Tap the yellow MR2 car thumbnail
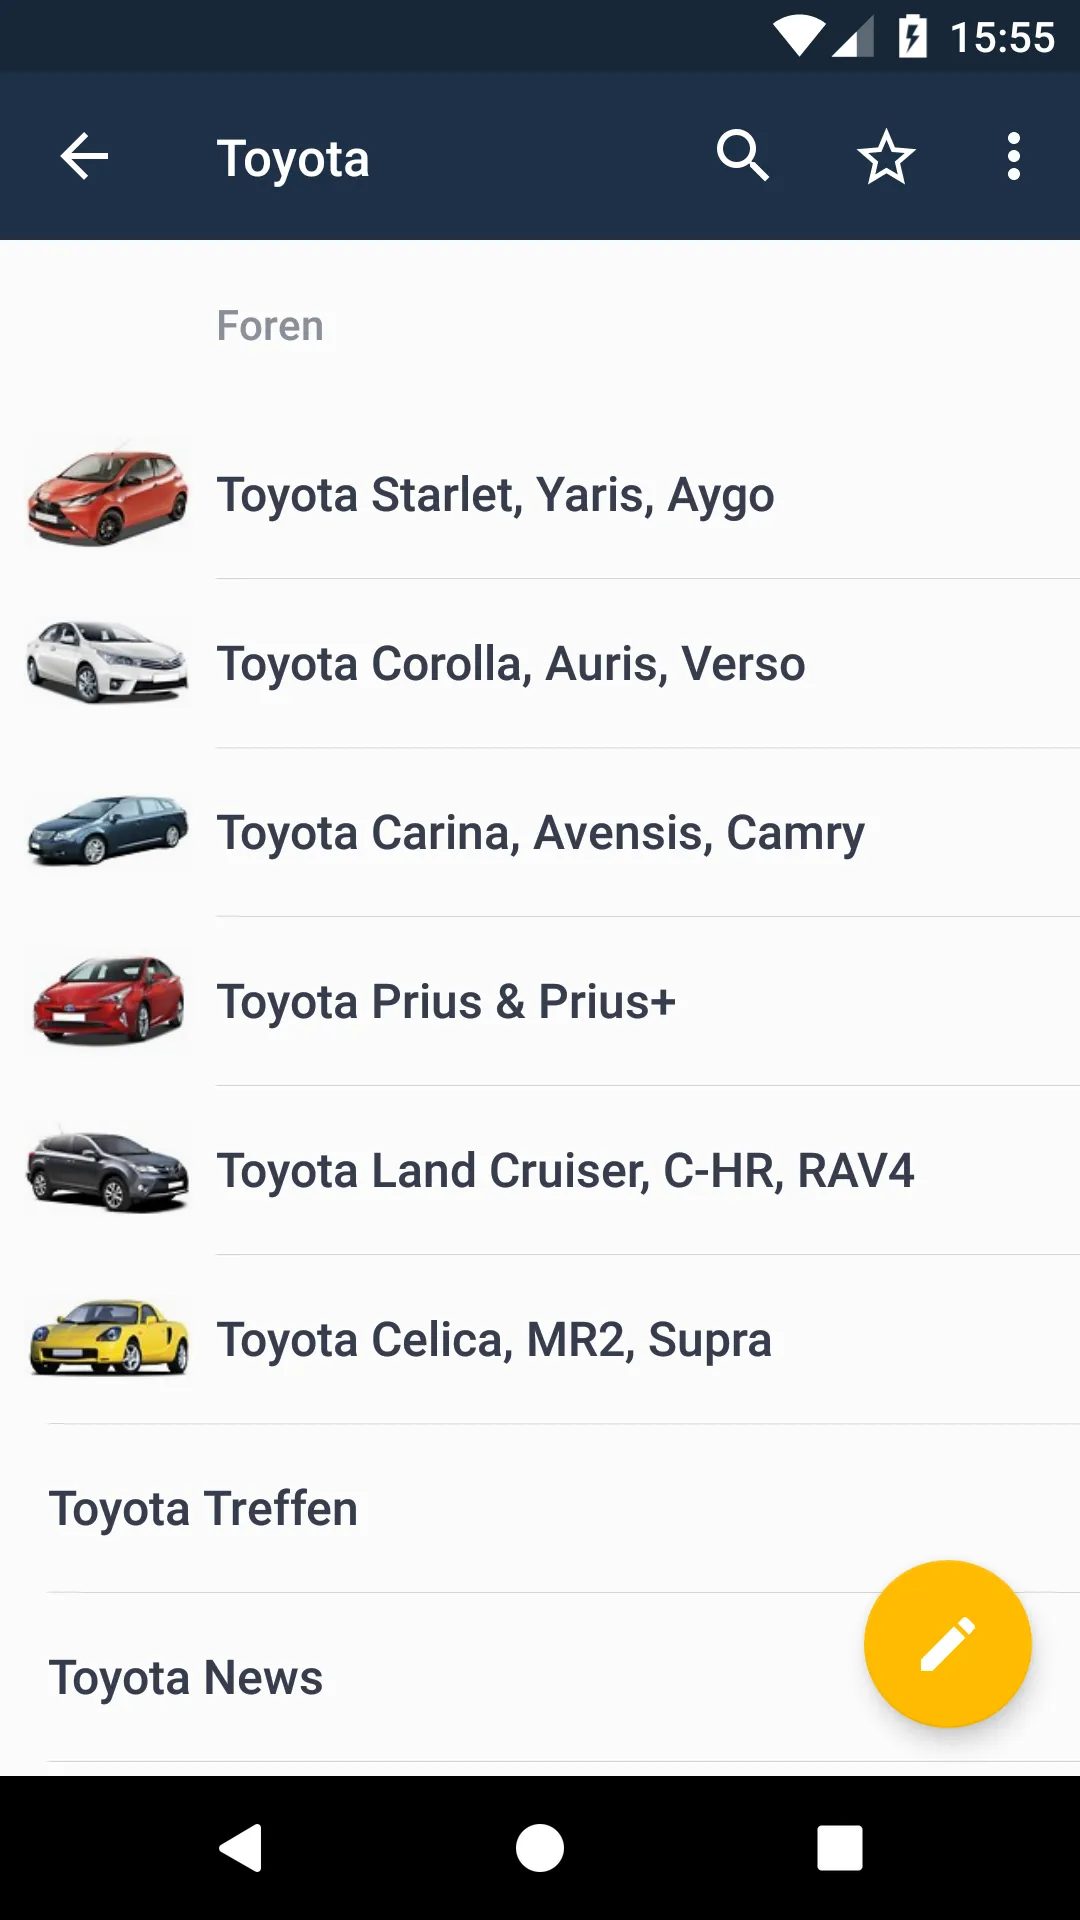The width and height of the screenshot is (1080, 1920). 108,1338
